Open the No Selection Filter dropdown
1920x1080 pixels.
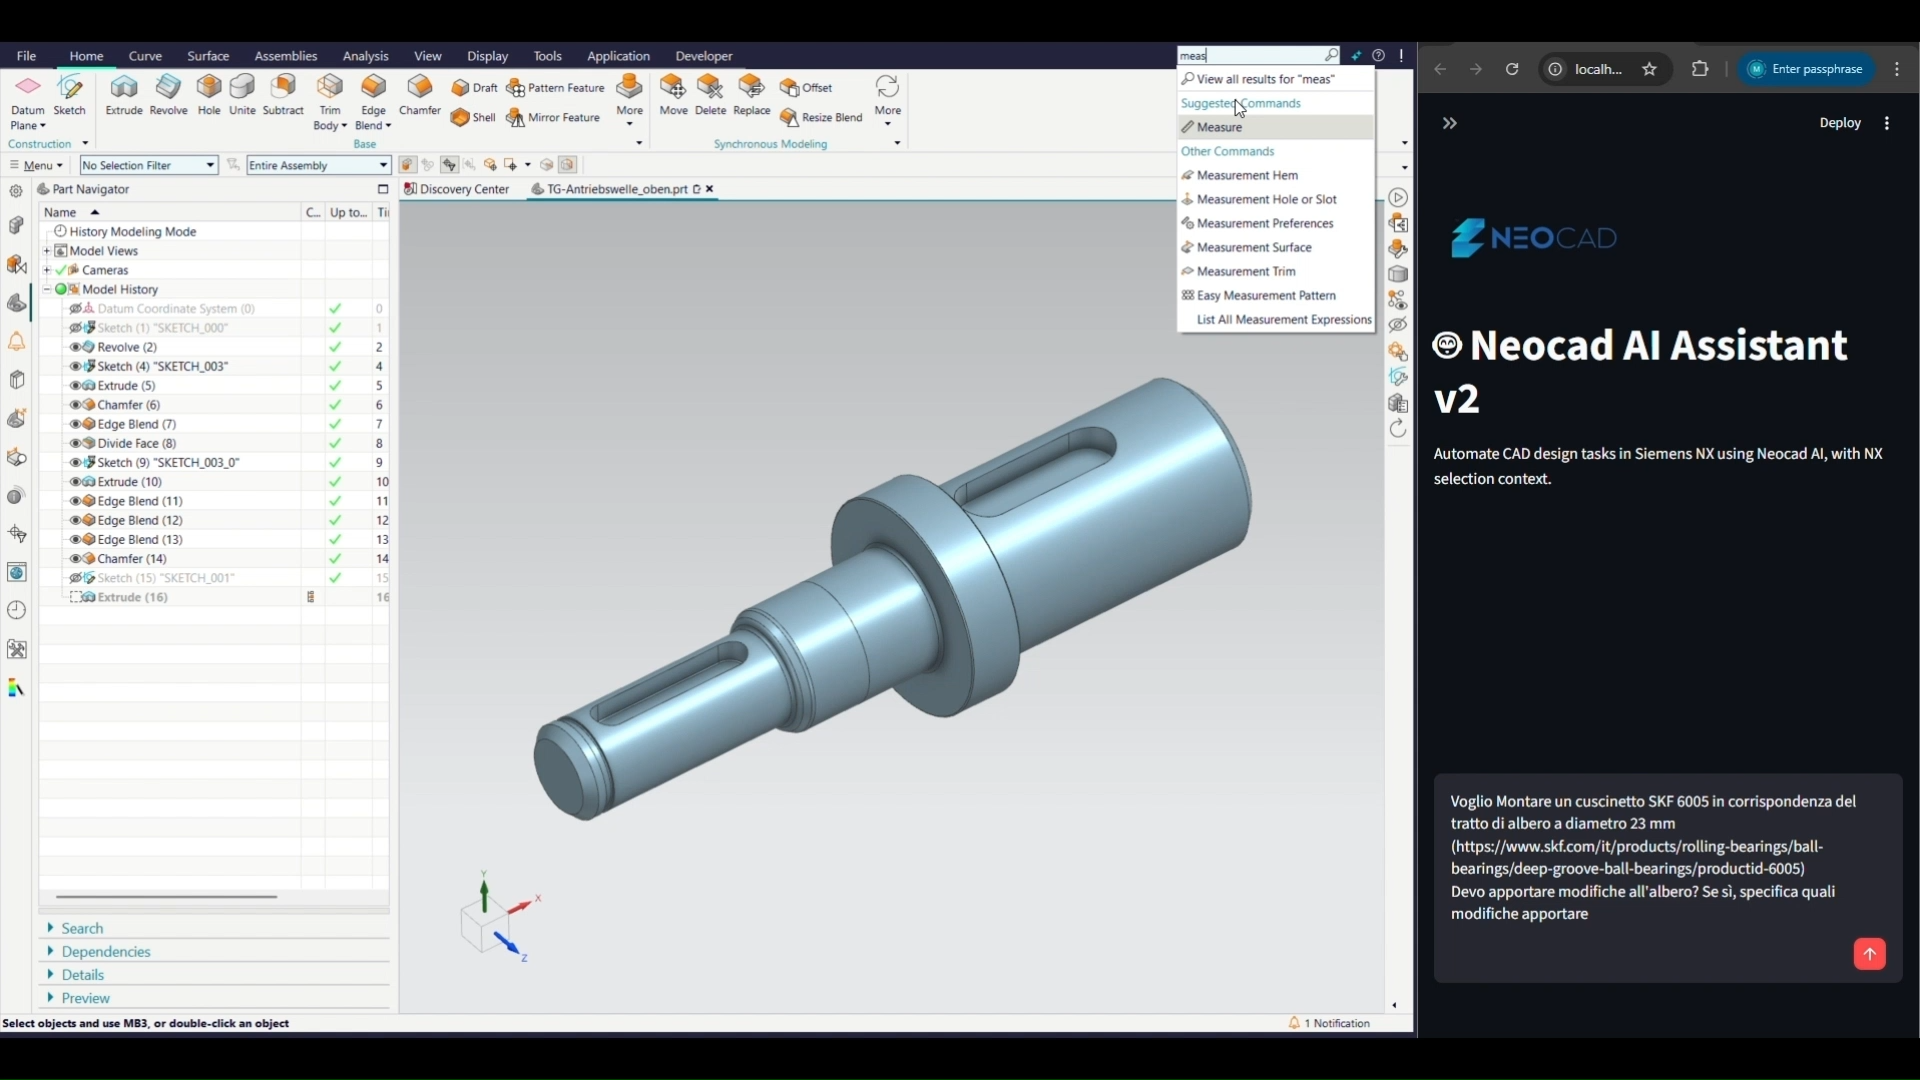210,165
